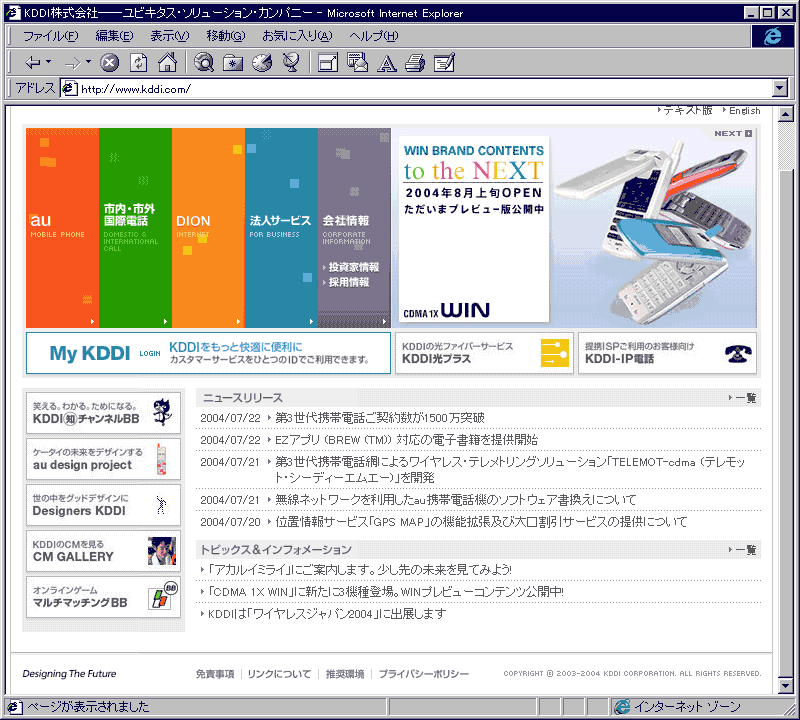The height and width of the screenshot is (720, 800).
Task: Click the page icon in the status bar
Action: 14,707
